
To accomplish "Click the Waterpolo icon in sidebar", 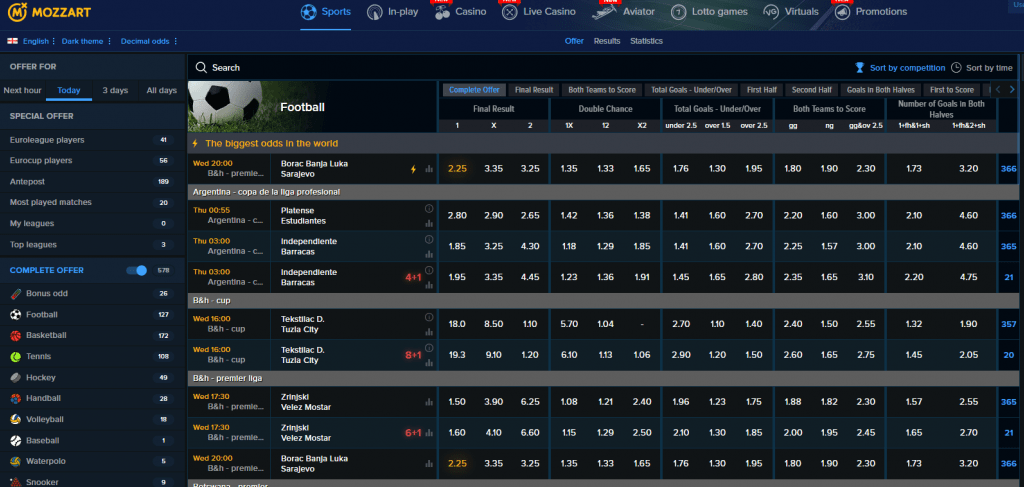I will [x=16, y=462].
